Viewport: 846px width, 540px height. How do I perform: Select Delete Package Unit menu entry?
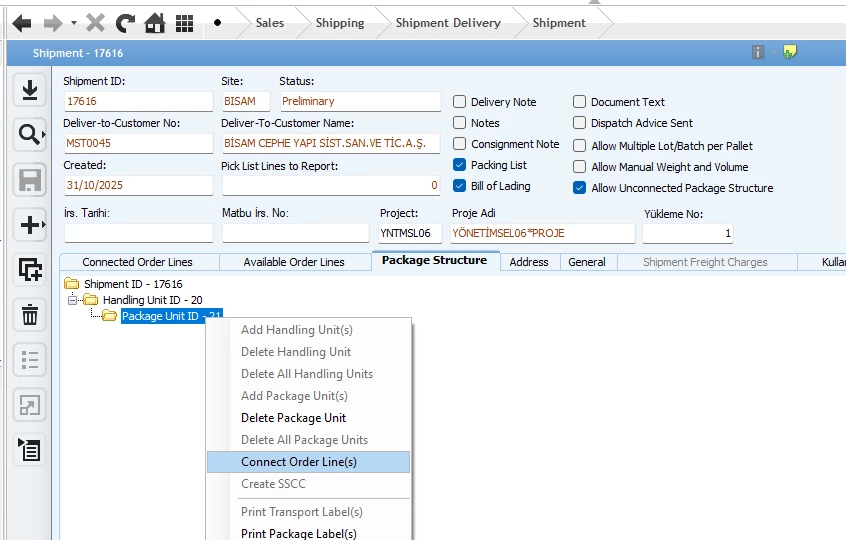(x=293, y=418)
